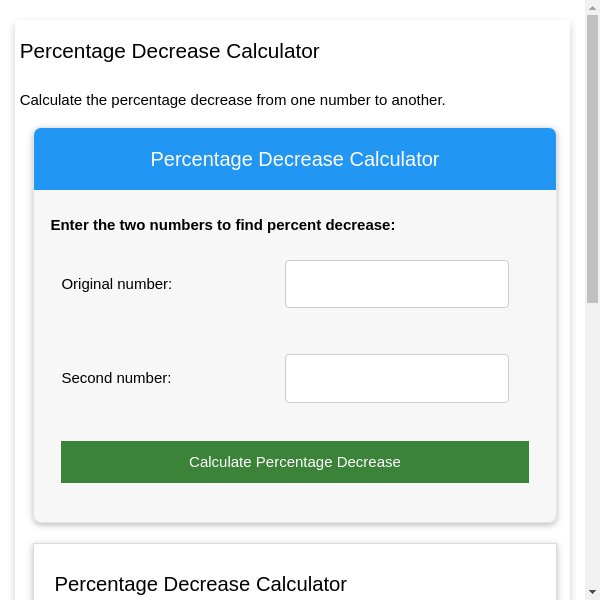
Task: Click the scrollbar up arrow
Action: (592, 8)
